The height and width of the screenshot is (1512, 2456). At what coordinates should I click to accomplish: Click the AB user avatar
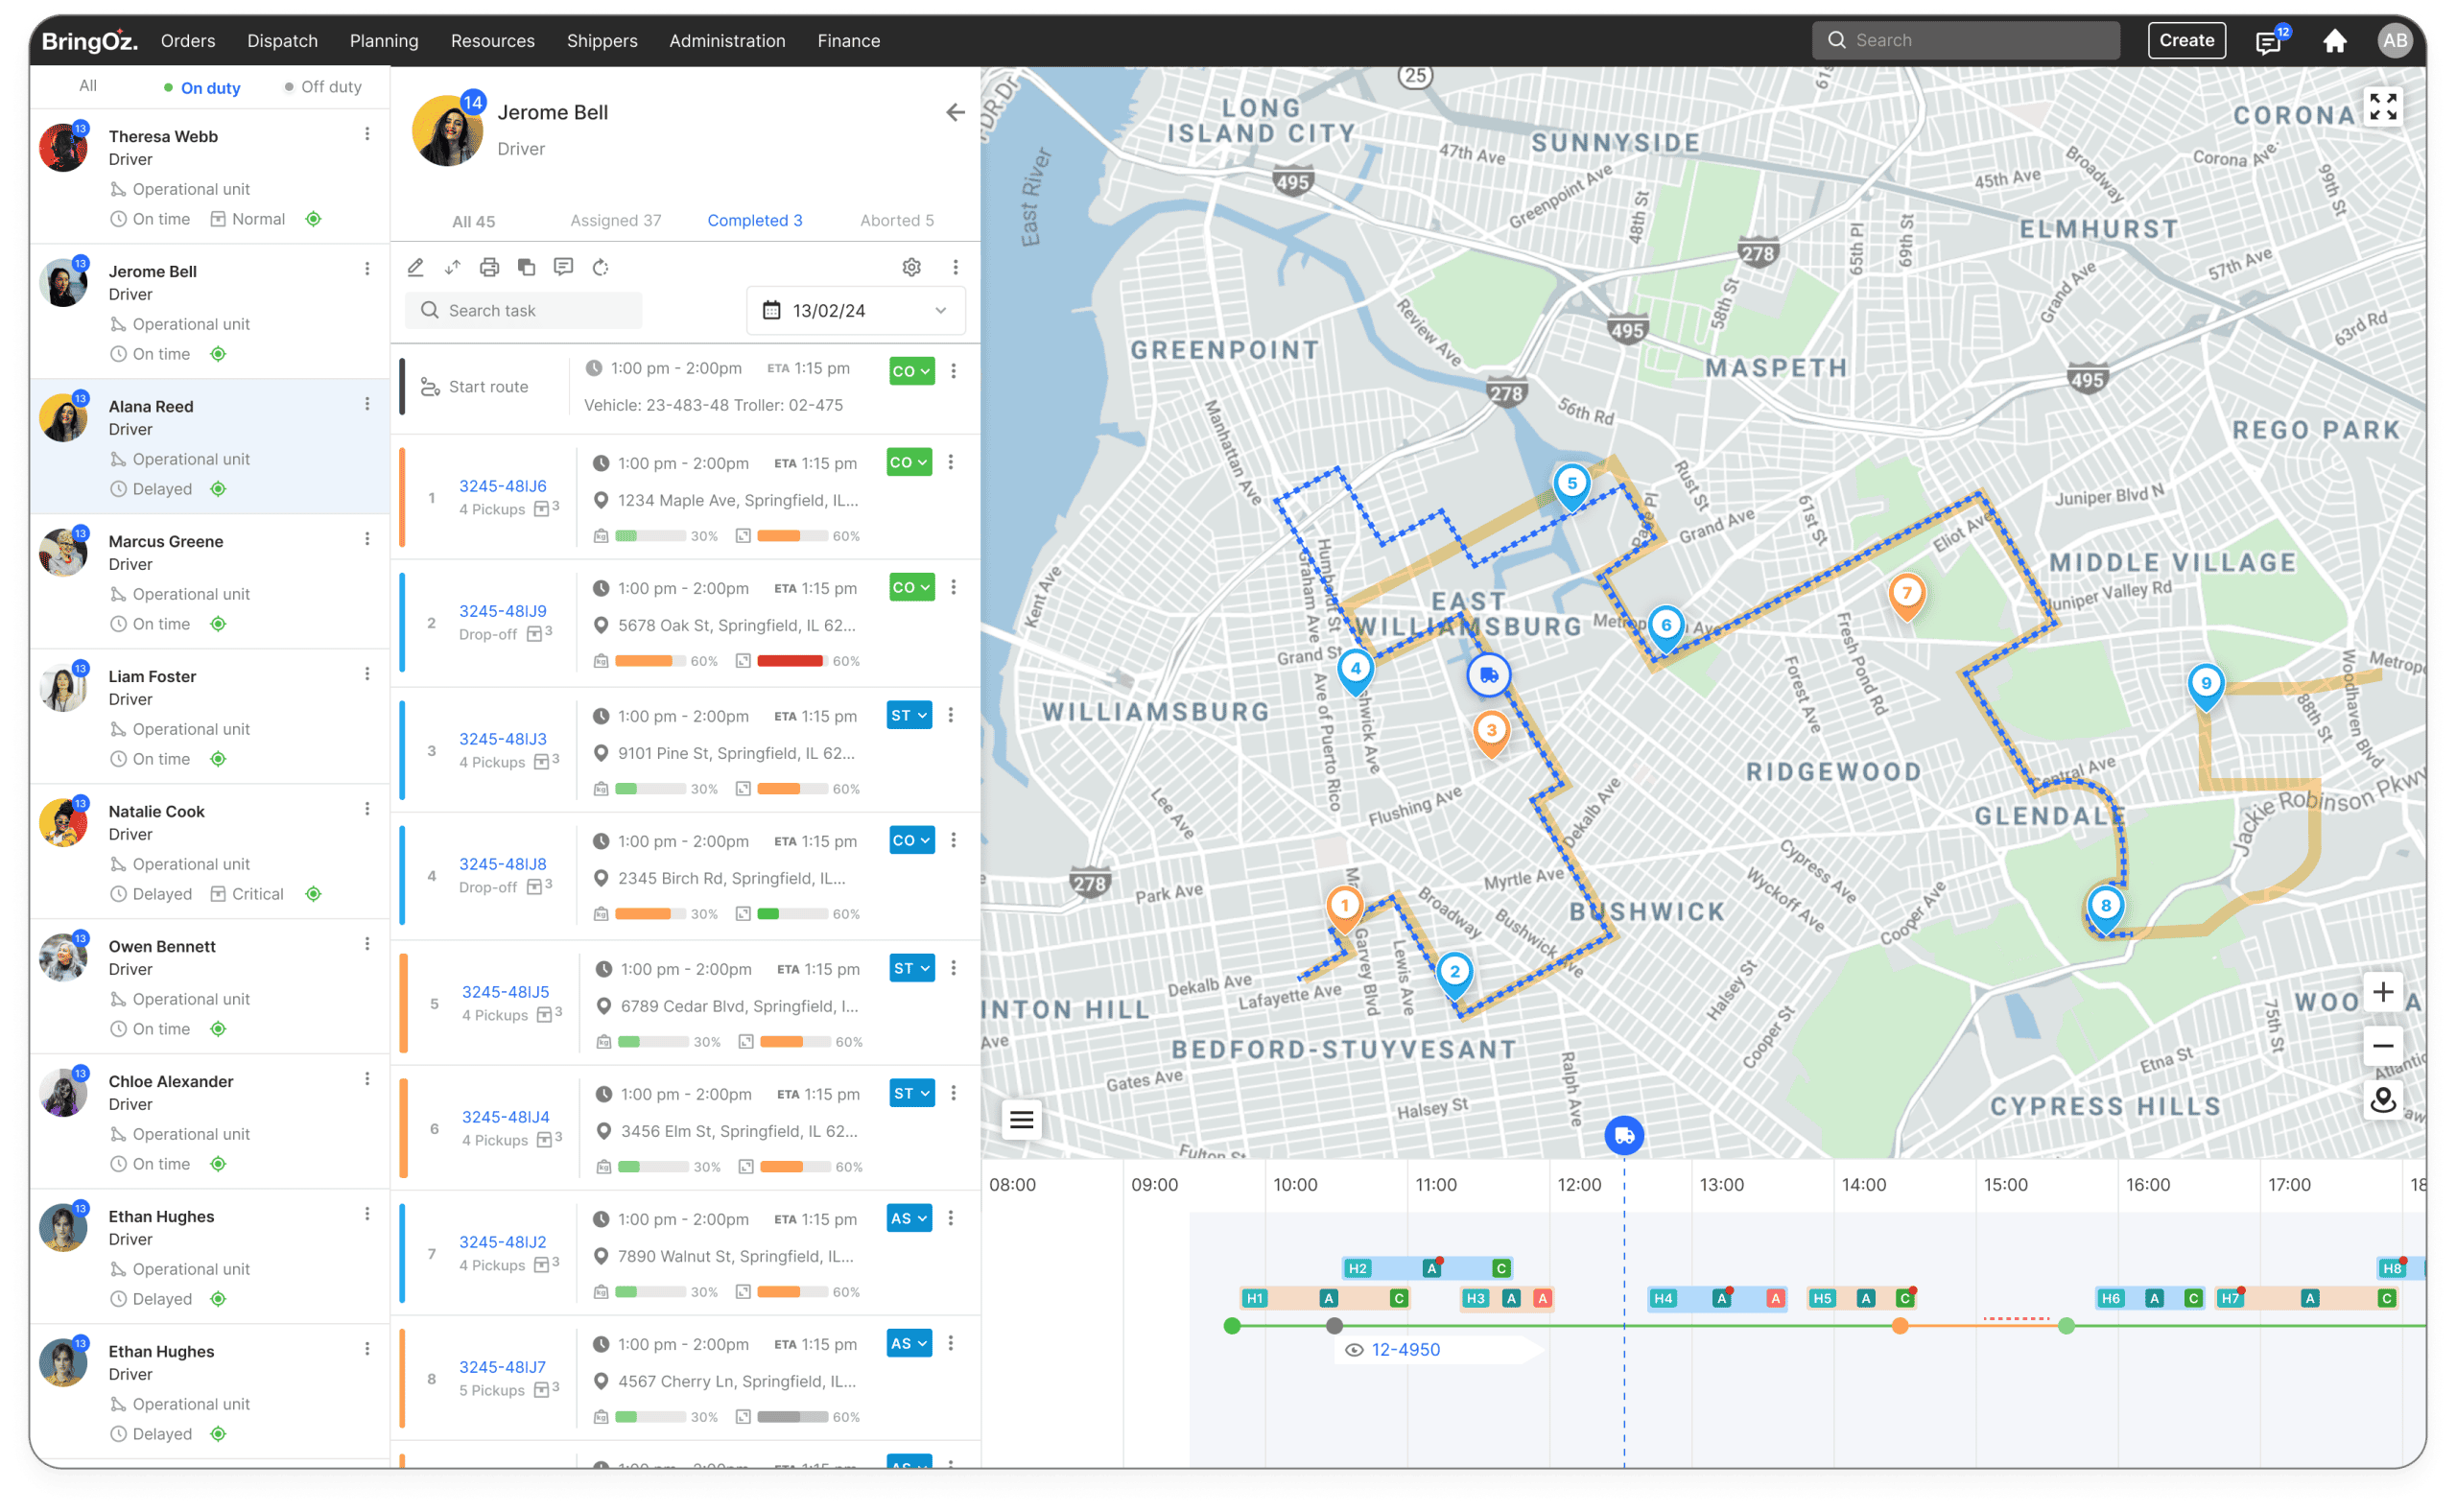pyautogui.click(x=2394, y=41)
